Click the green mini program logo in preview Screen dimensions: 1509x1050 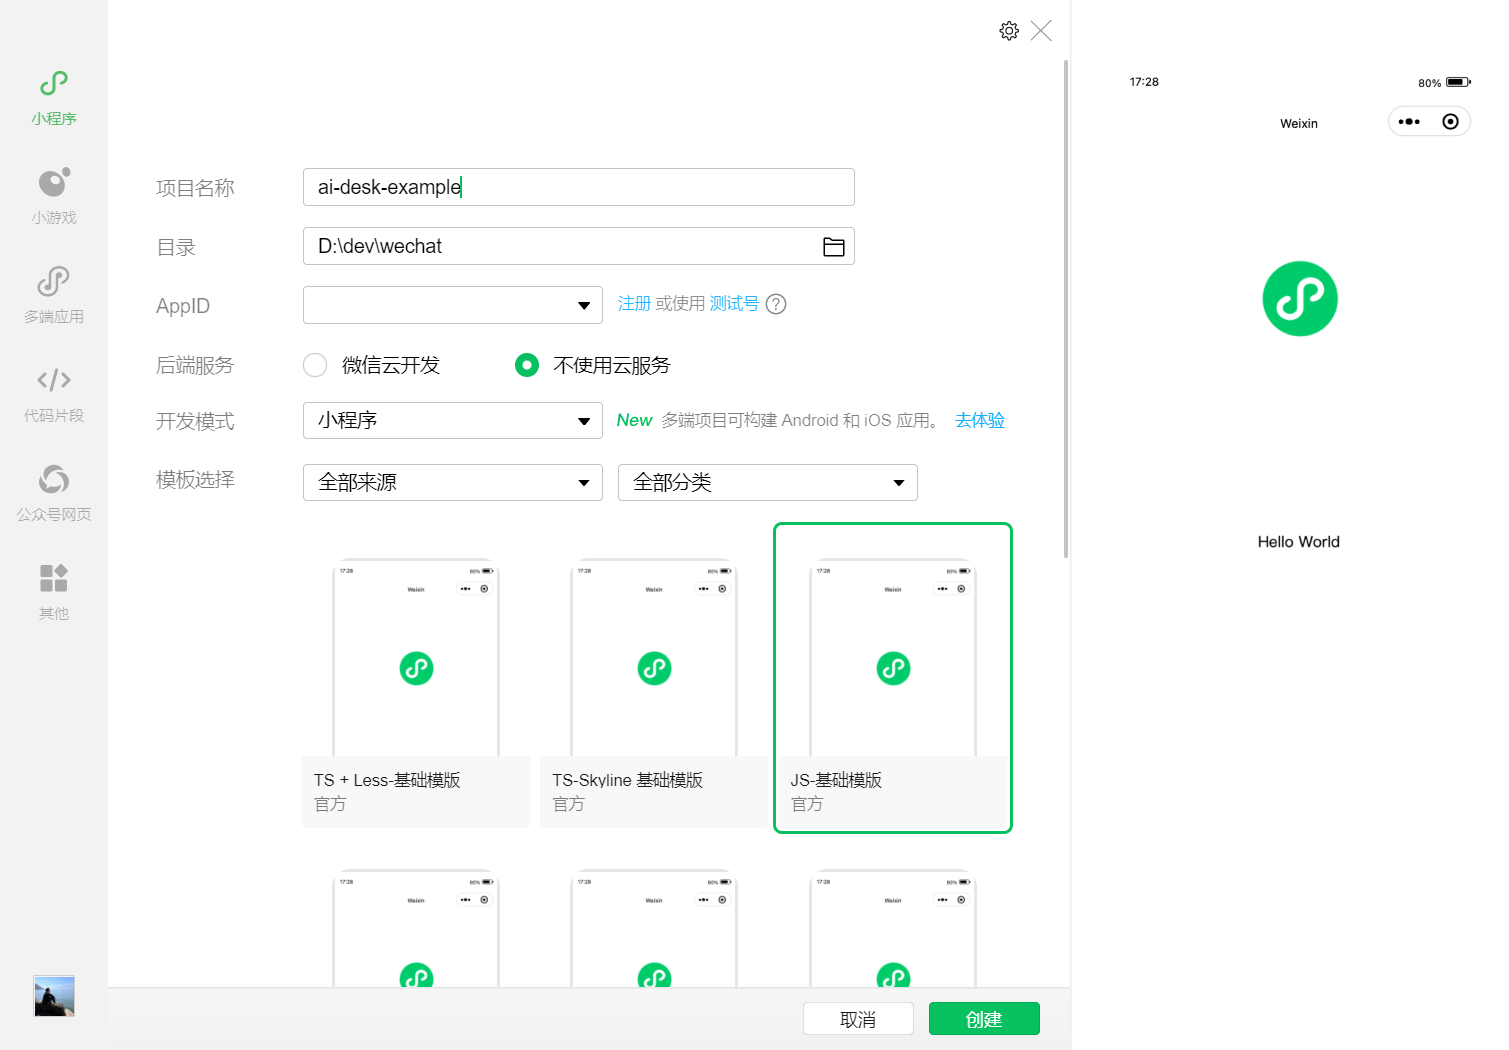(x=1300, y=299)
